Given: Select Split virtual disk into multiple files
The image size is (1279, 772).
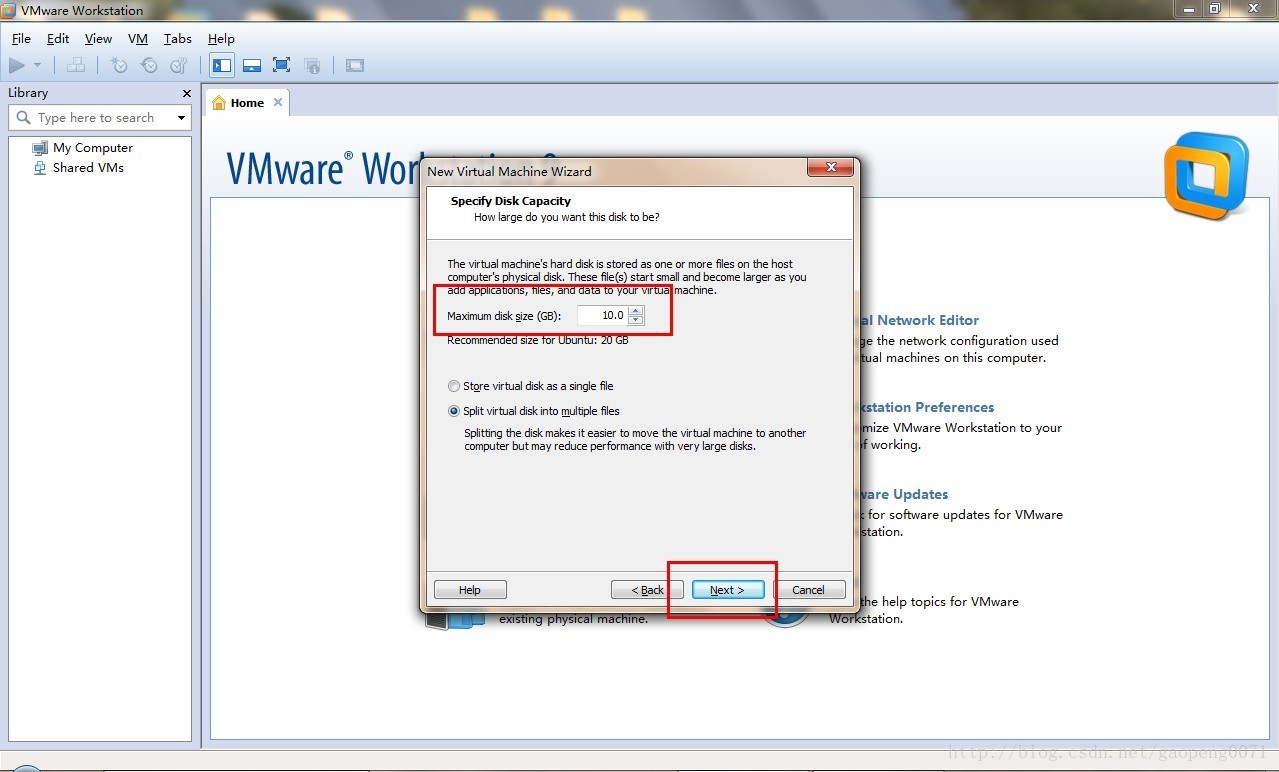Looking at the screenshot, I should click(x=534, y=411).
